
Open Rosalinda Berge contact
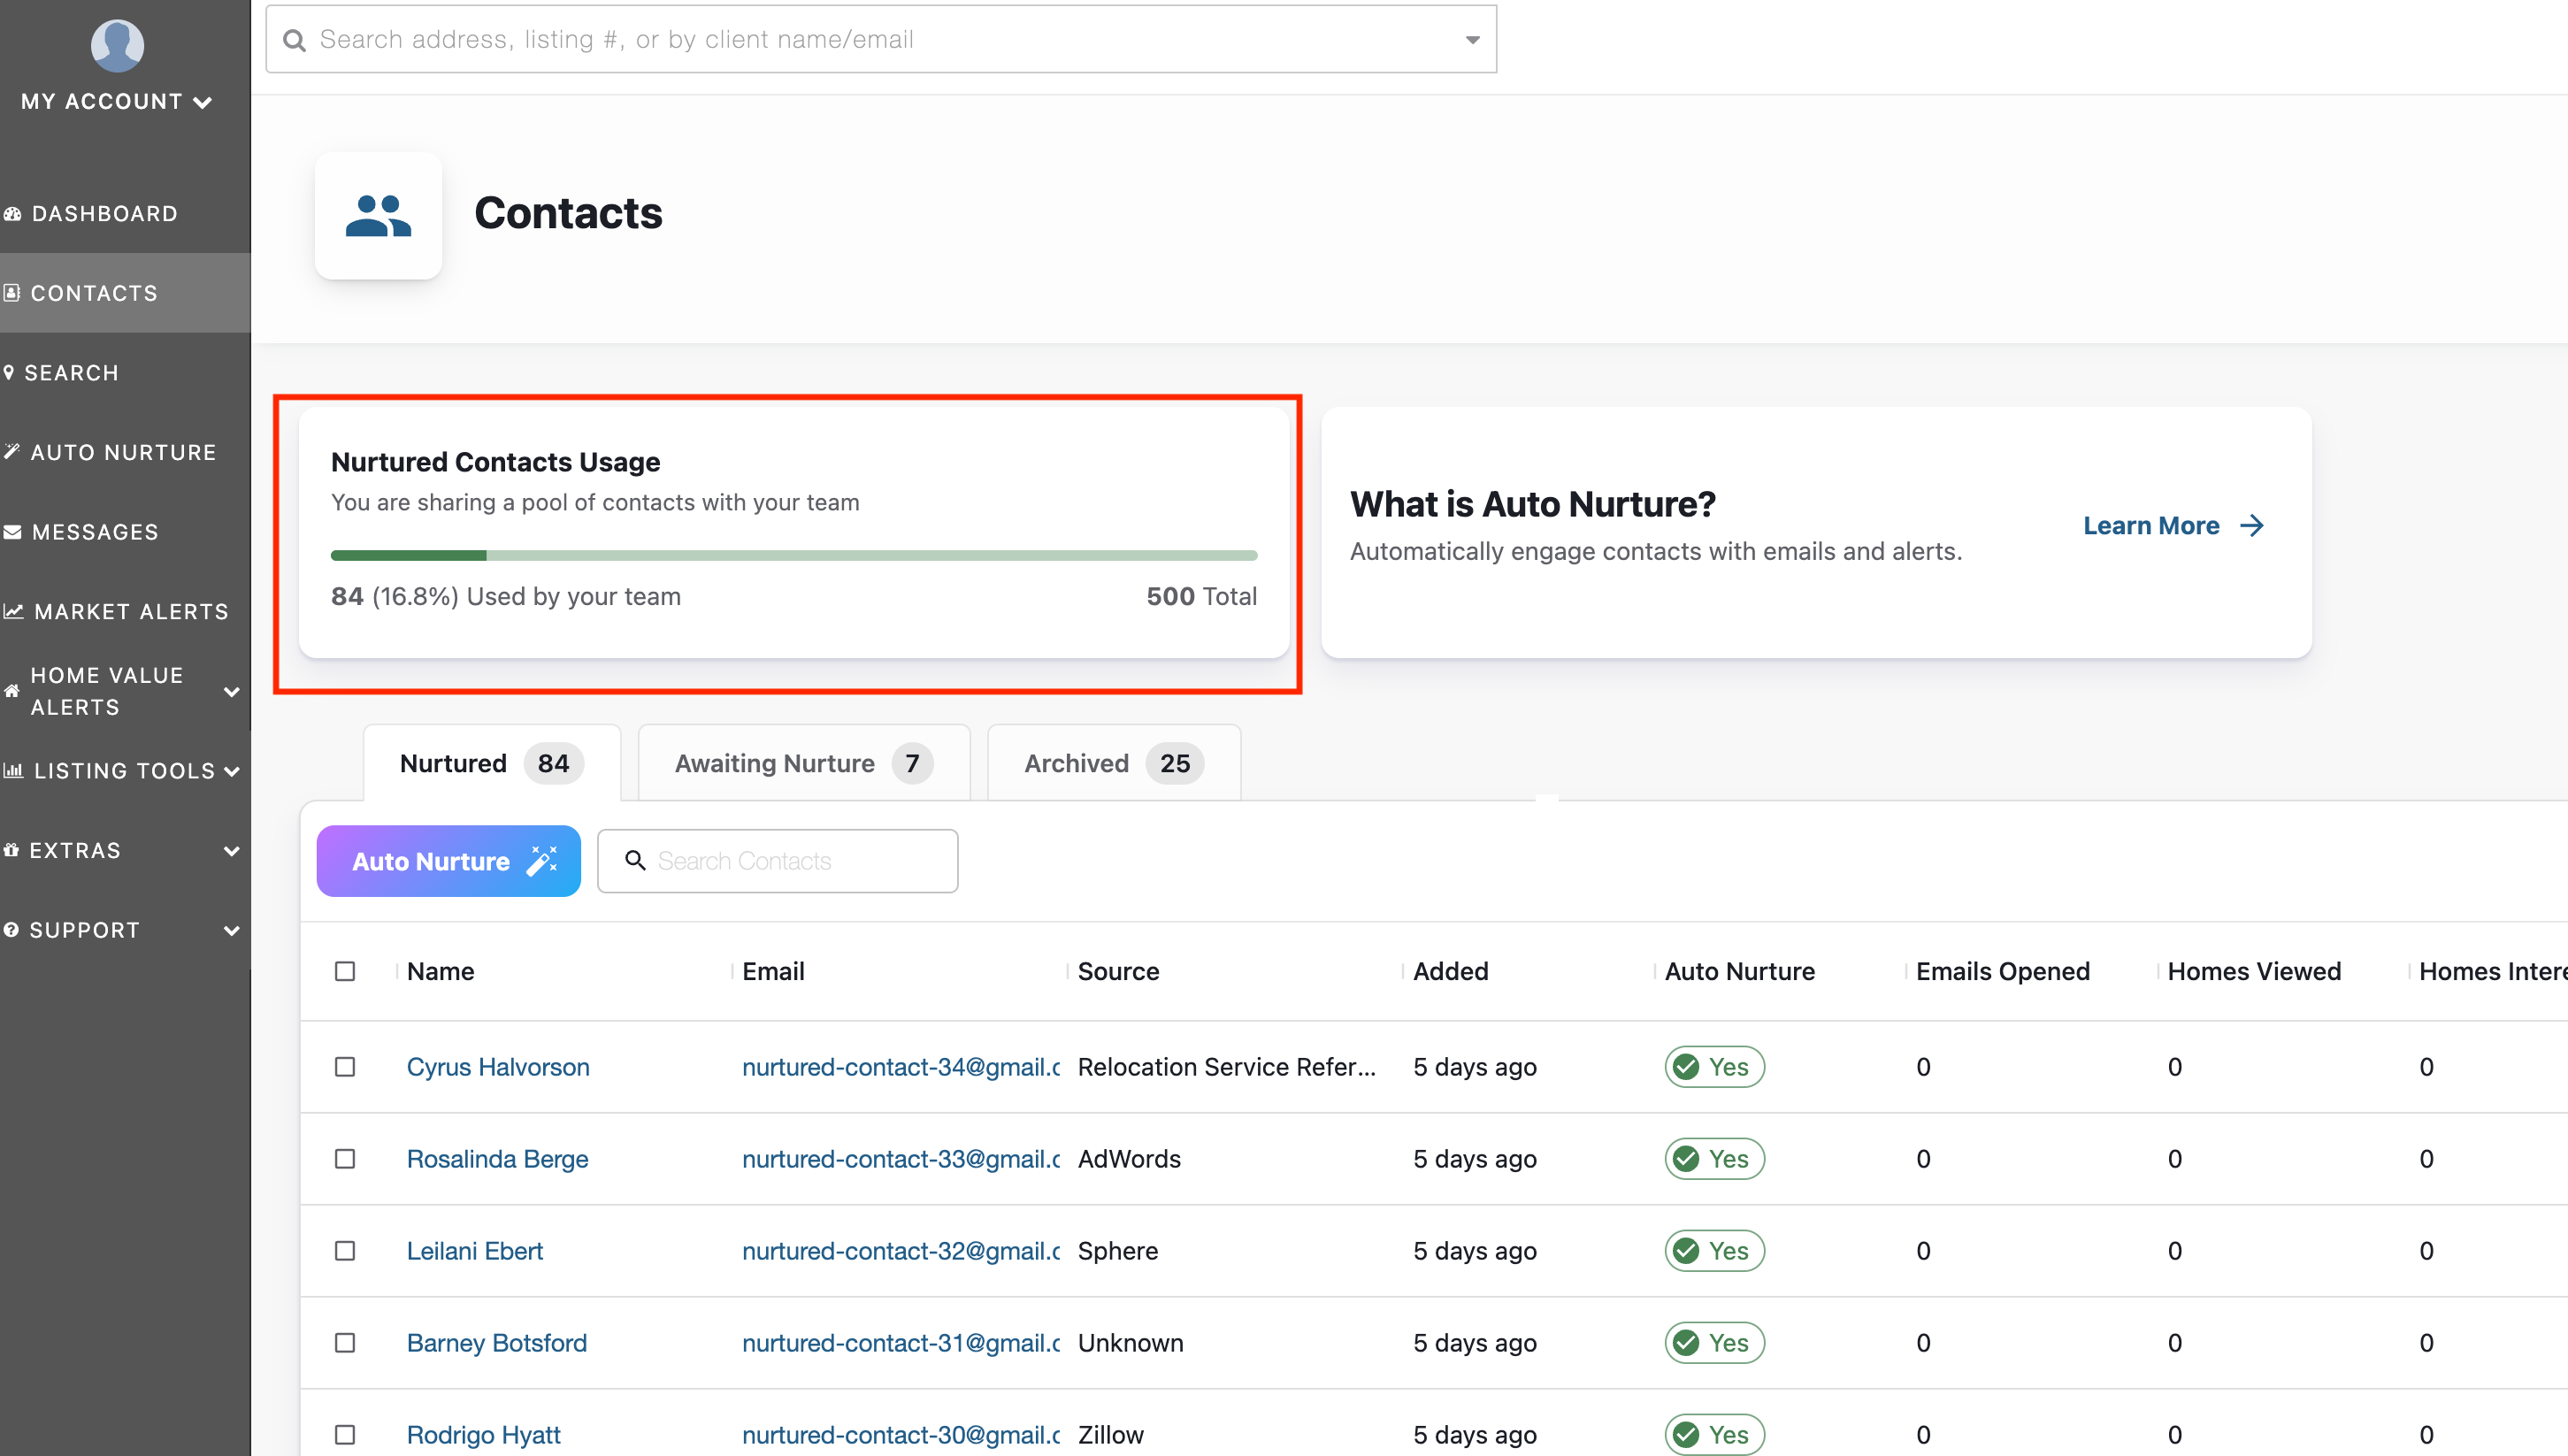497,1159
